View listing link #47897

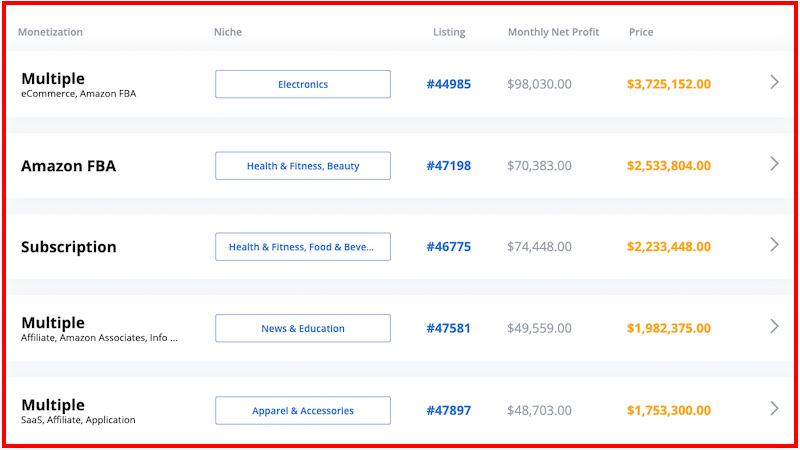448,411
